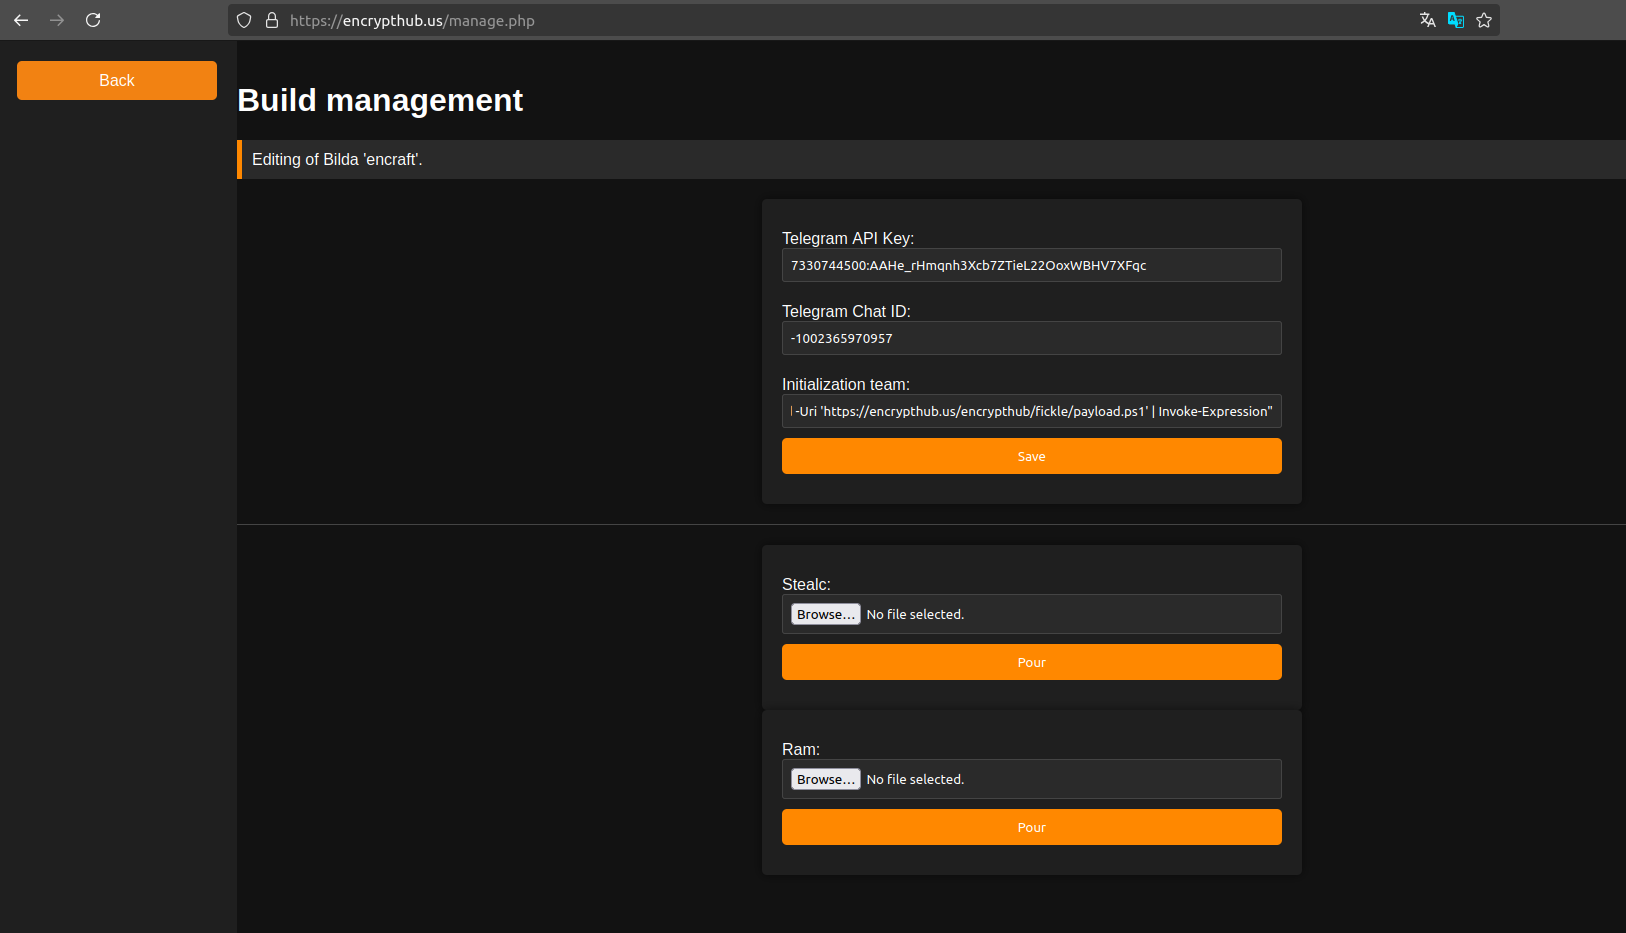Reload the manage.php page

(x=93, y=19)
